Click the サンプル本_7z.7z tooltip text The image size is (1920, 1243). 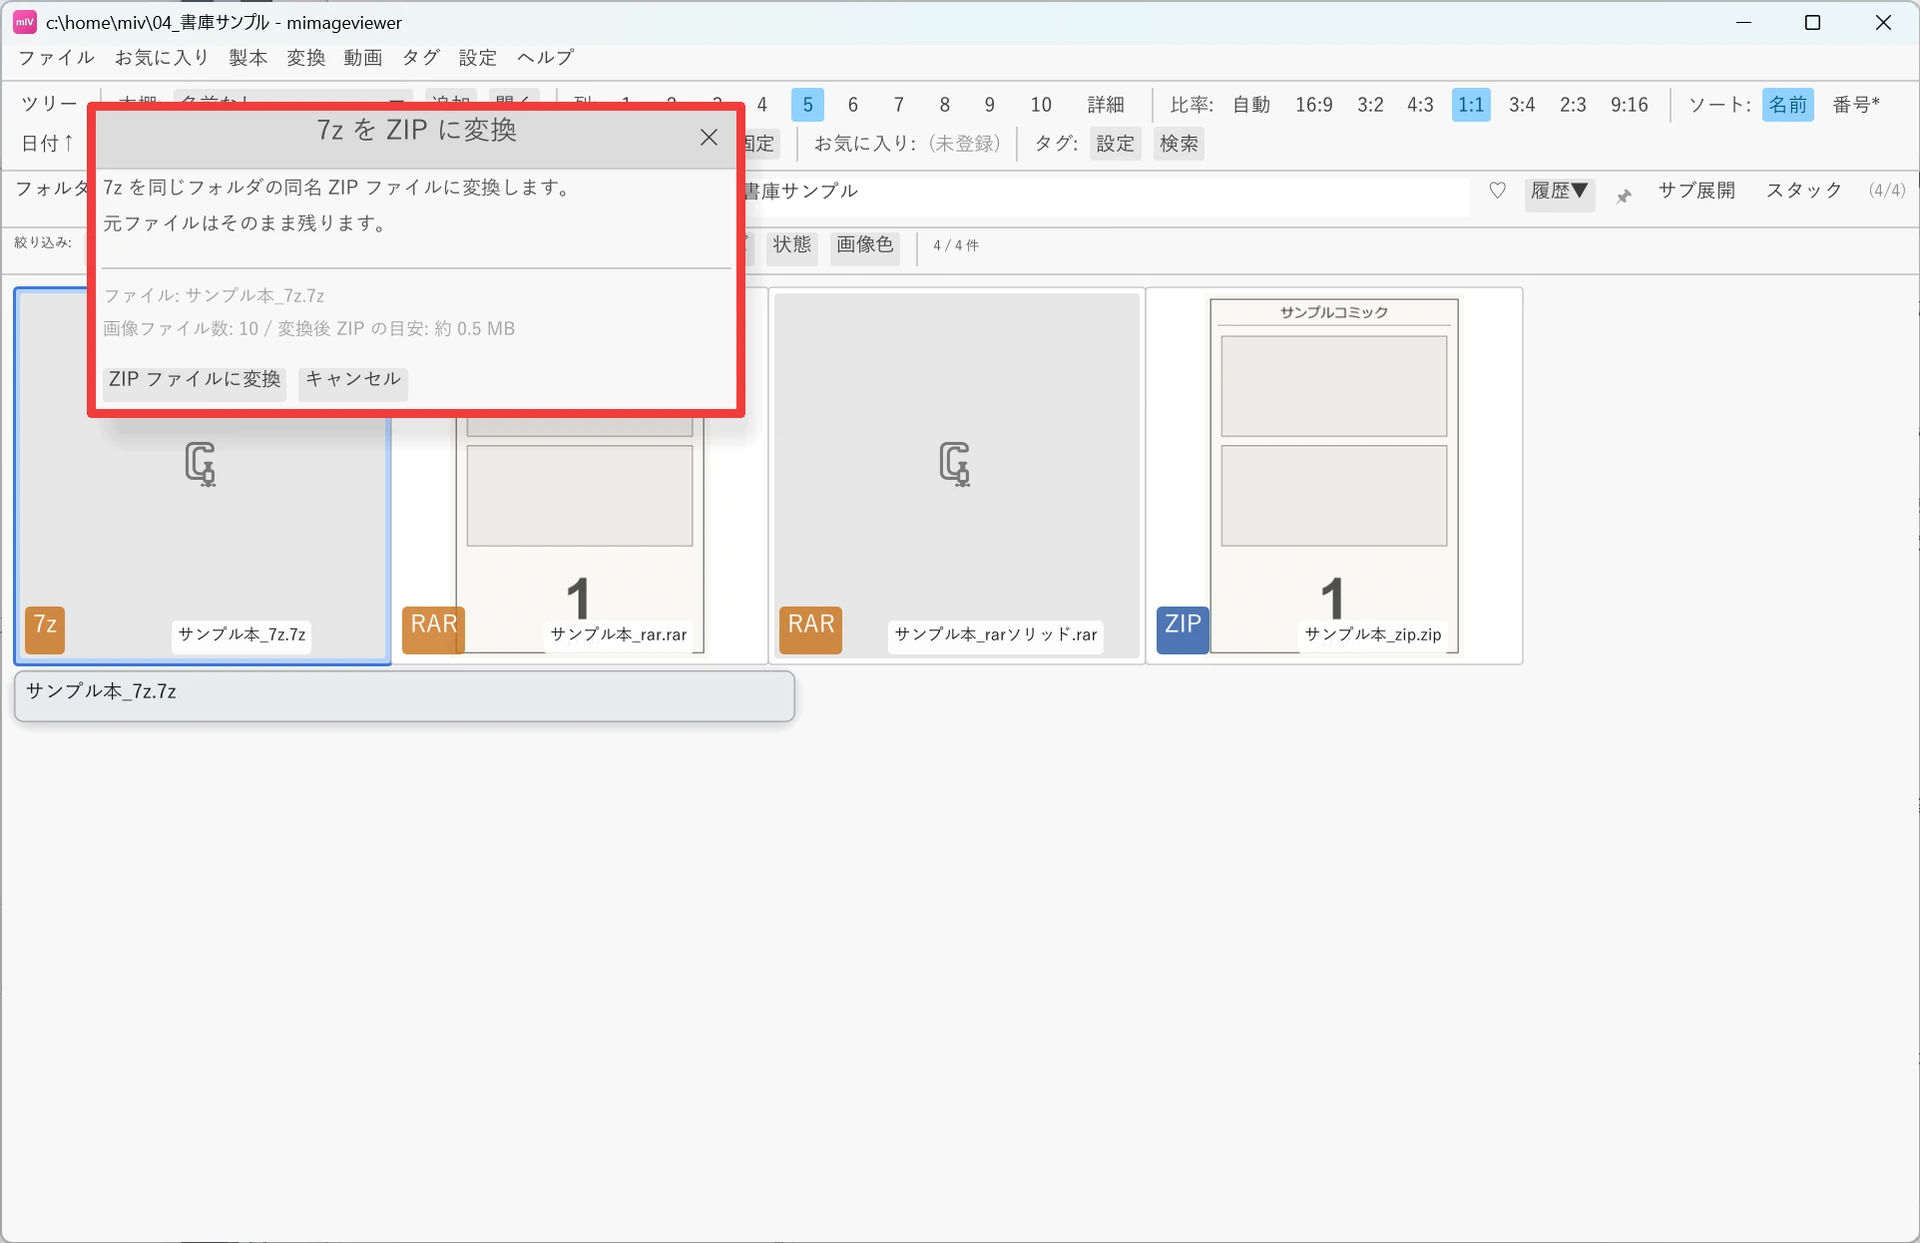tap(101, 691)
